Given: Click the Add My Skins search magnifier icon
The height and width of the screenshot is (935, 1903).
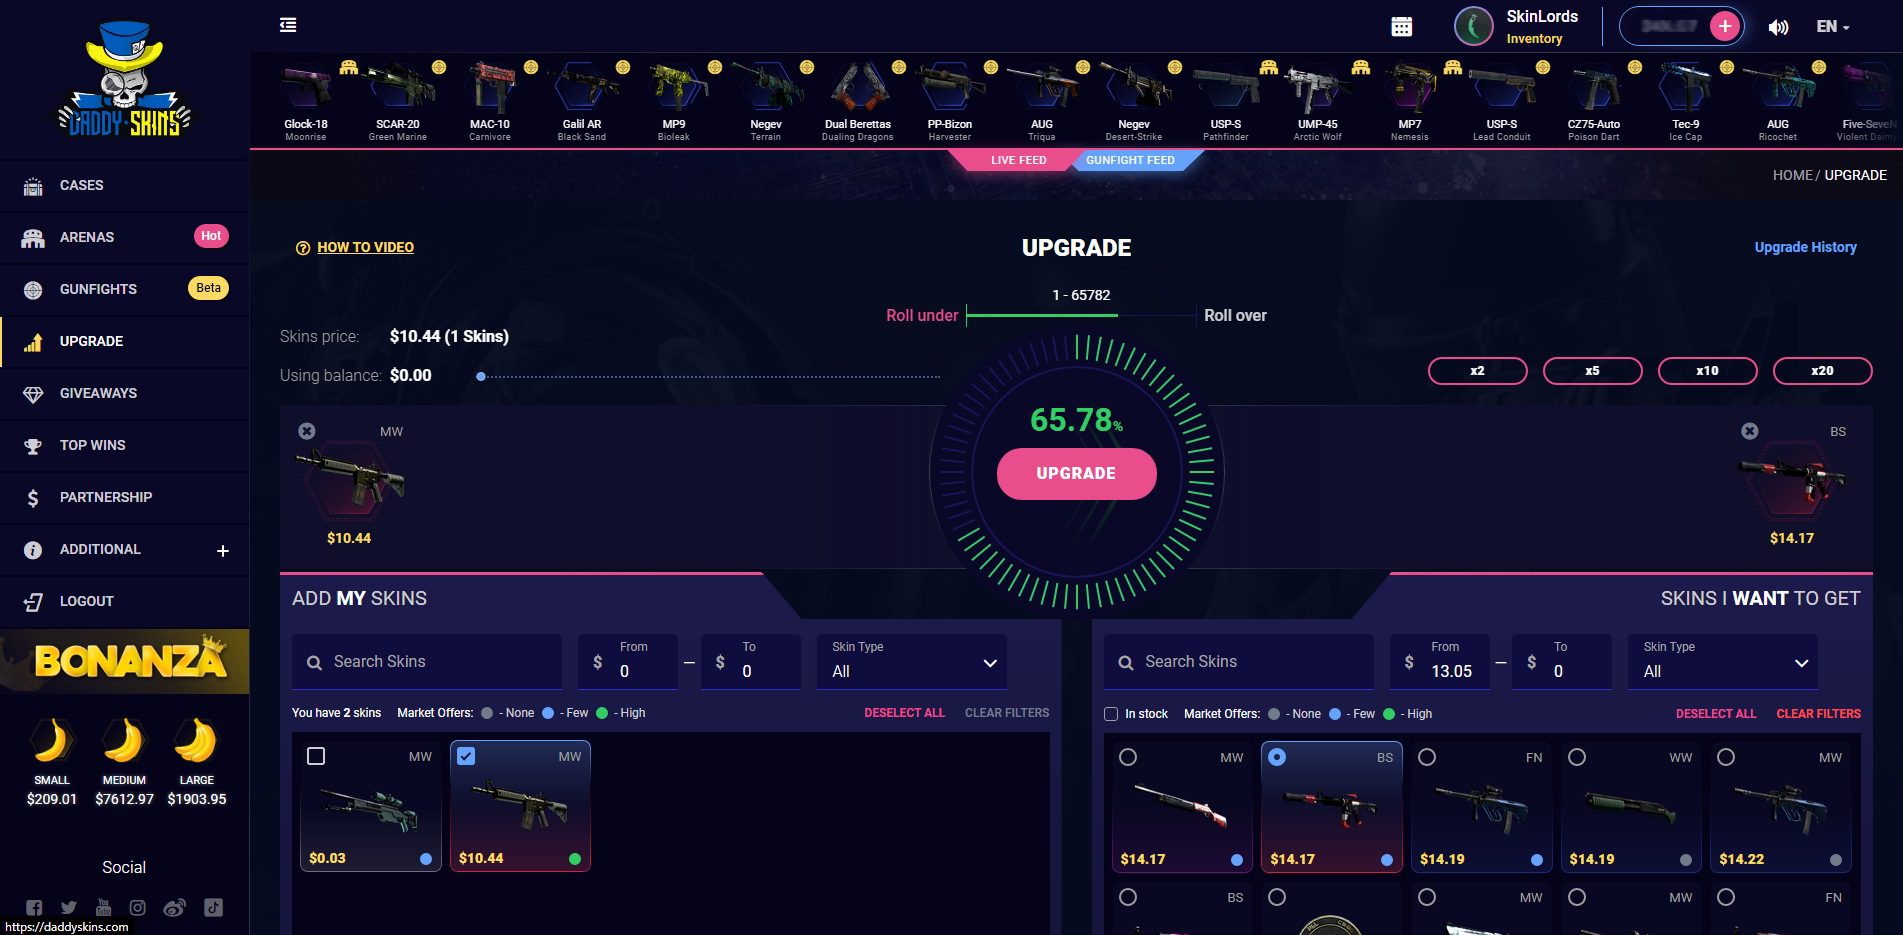Looking at the screenshot, I should pos(314,662).
